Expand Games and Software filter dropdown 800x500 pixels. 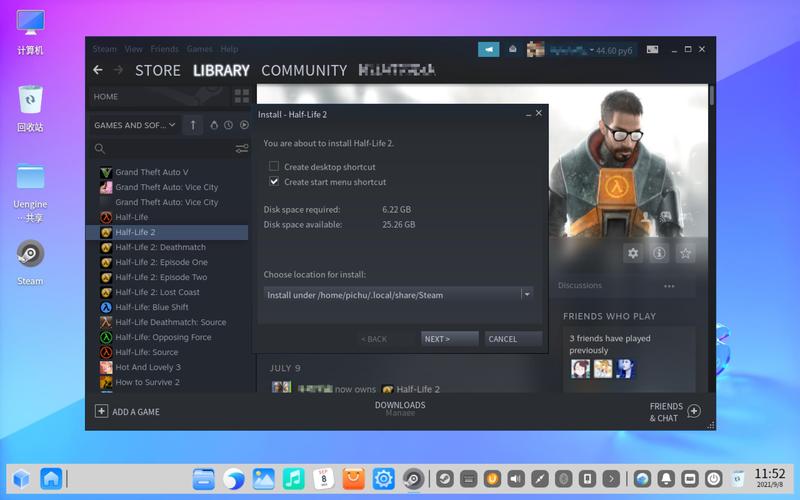click(x=135, y=125)
